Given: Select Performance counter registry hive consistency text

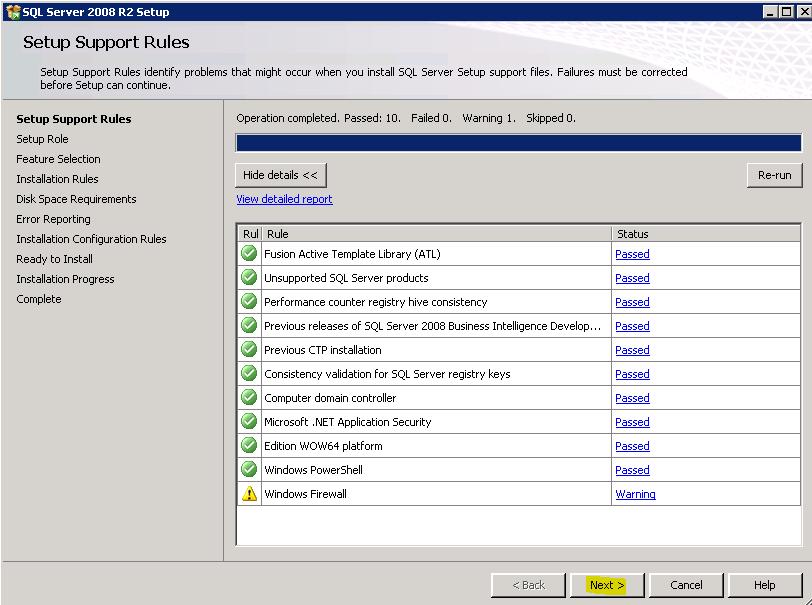Looking at the screenshot, I should click(375, 302).
